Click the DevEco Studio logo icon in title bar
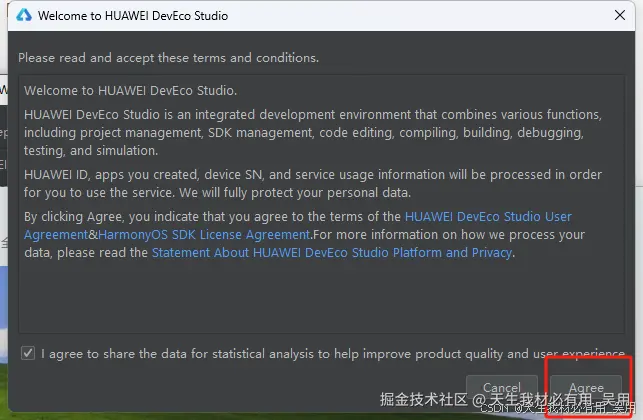643x420 pixels. click(x=24, y=15)
